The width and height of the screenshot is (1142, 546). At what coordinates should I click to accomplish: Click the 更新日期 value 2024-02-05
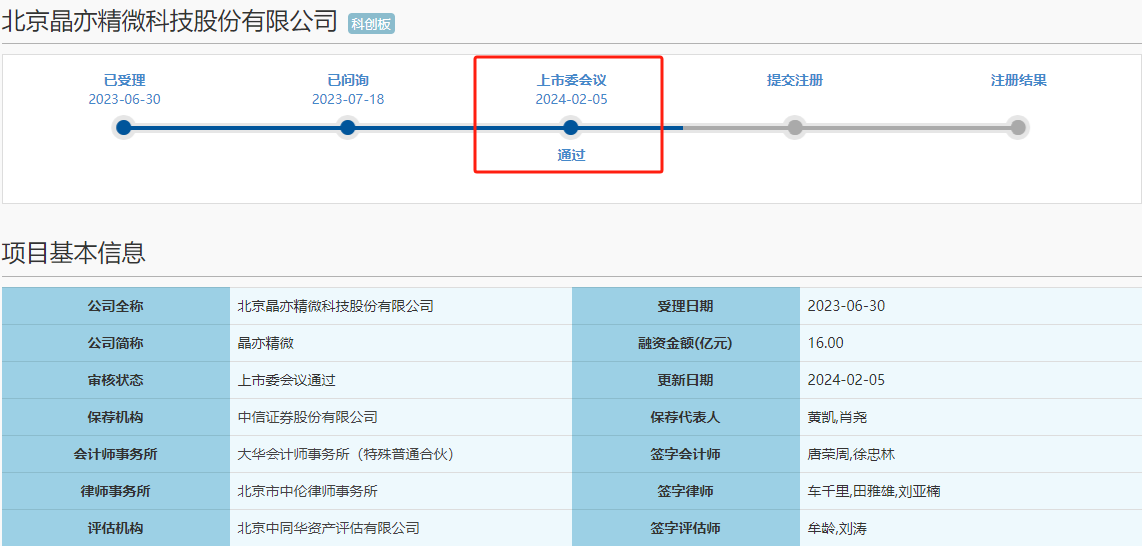pos(846,380)
